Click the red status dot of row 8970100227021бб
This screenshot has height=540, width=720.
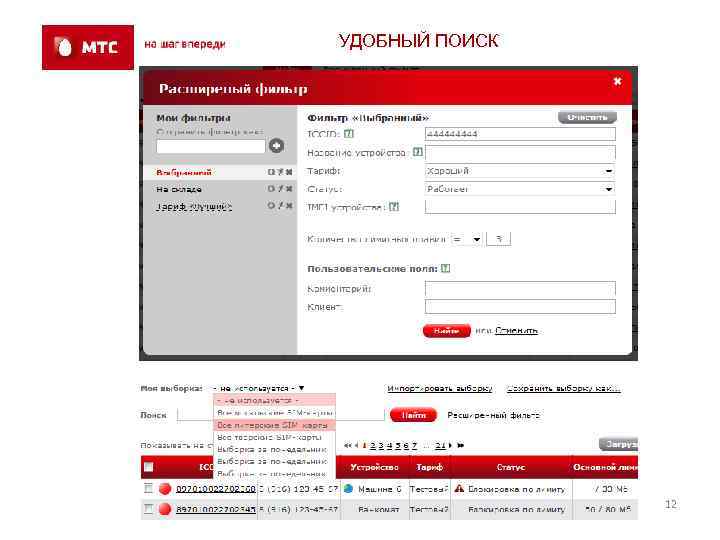coord(165,489)
